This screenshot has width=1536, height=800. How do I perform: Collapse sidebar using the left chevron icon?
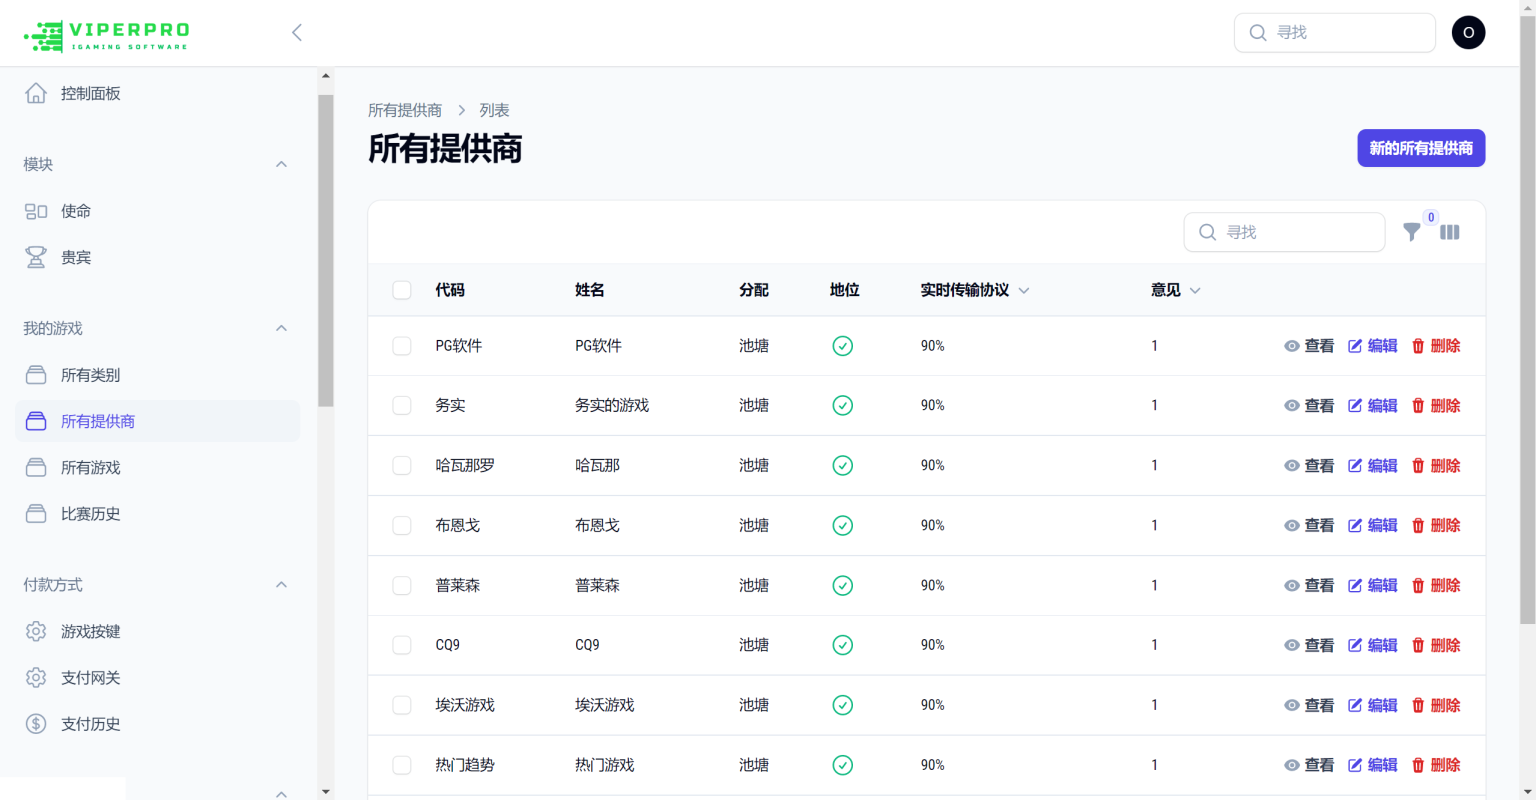coord(297,33)
